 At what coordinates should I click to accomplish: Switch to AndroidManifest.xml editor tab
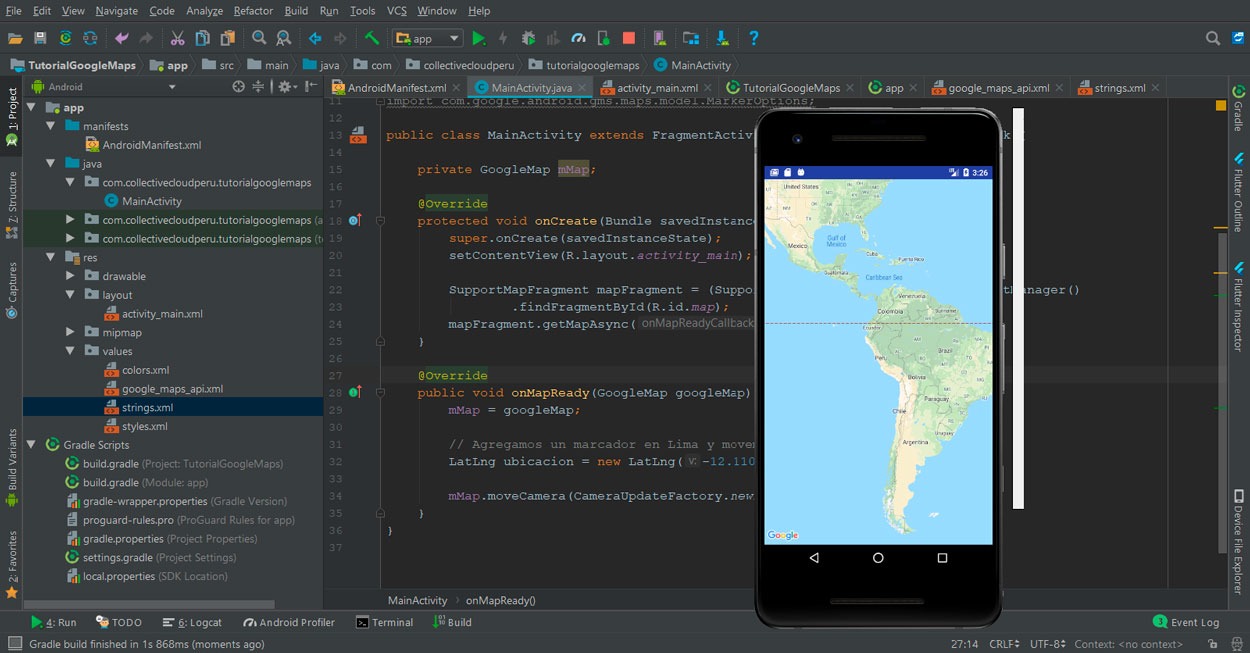(396, 88)
